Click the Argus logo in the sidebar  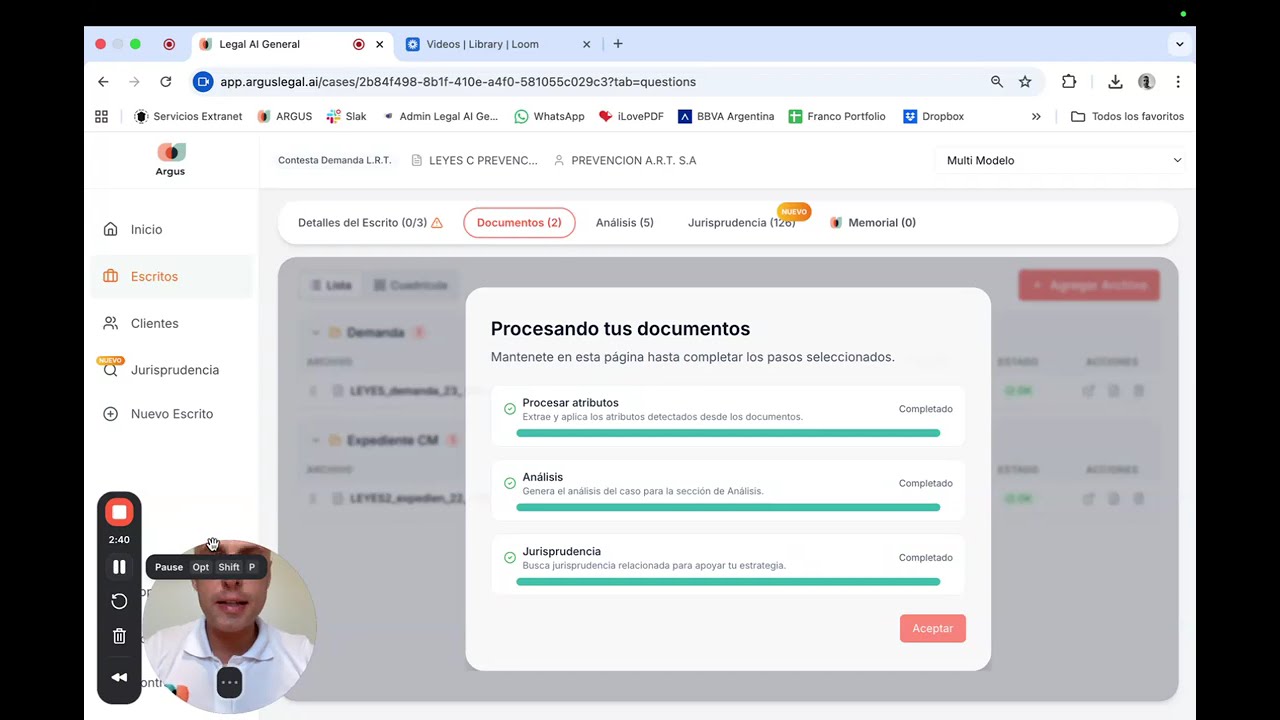[171, 160]
